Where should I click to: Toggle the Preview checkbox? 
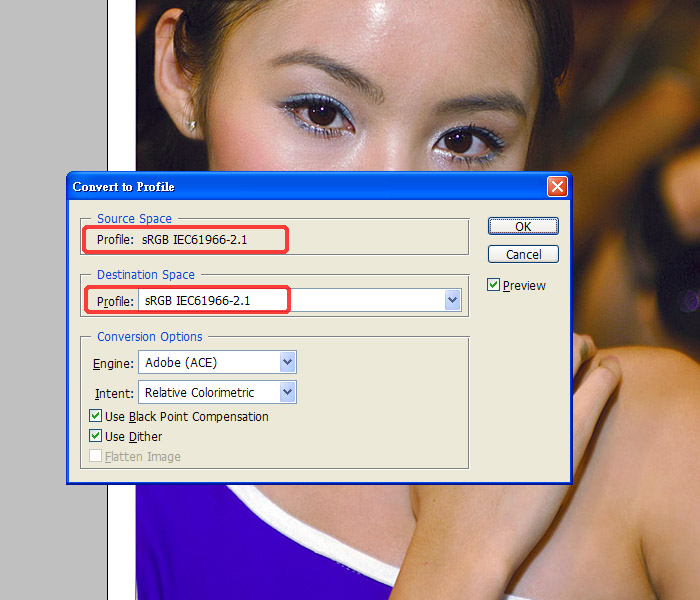click(494, 286)
